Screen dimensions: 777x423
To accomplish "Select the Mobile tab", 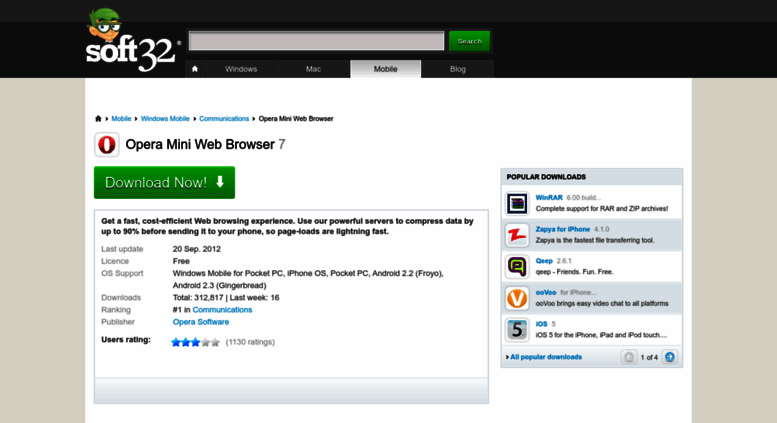I will click(386, 69).
